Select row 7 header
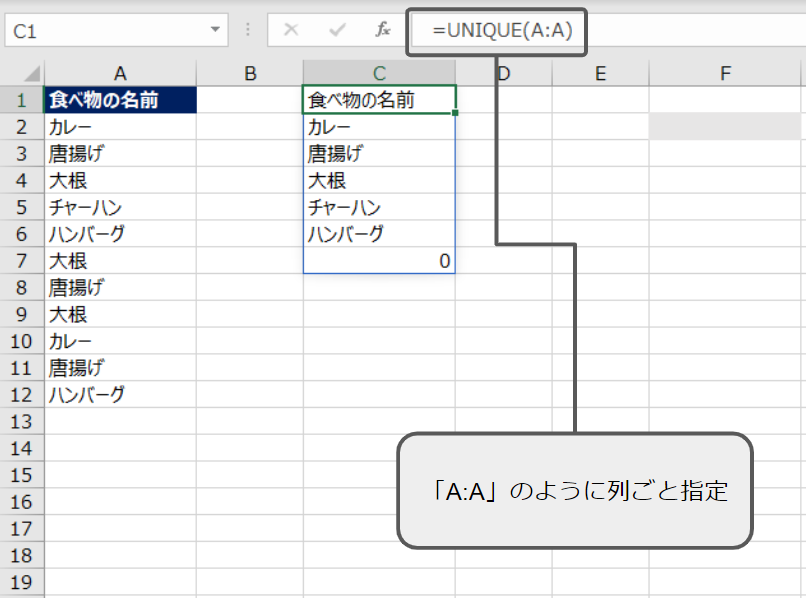Screen dimensions: 806x598 click(x=22, y=260)
